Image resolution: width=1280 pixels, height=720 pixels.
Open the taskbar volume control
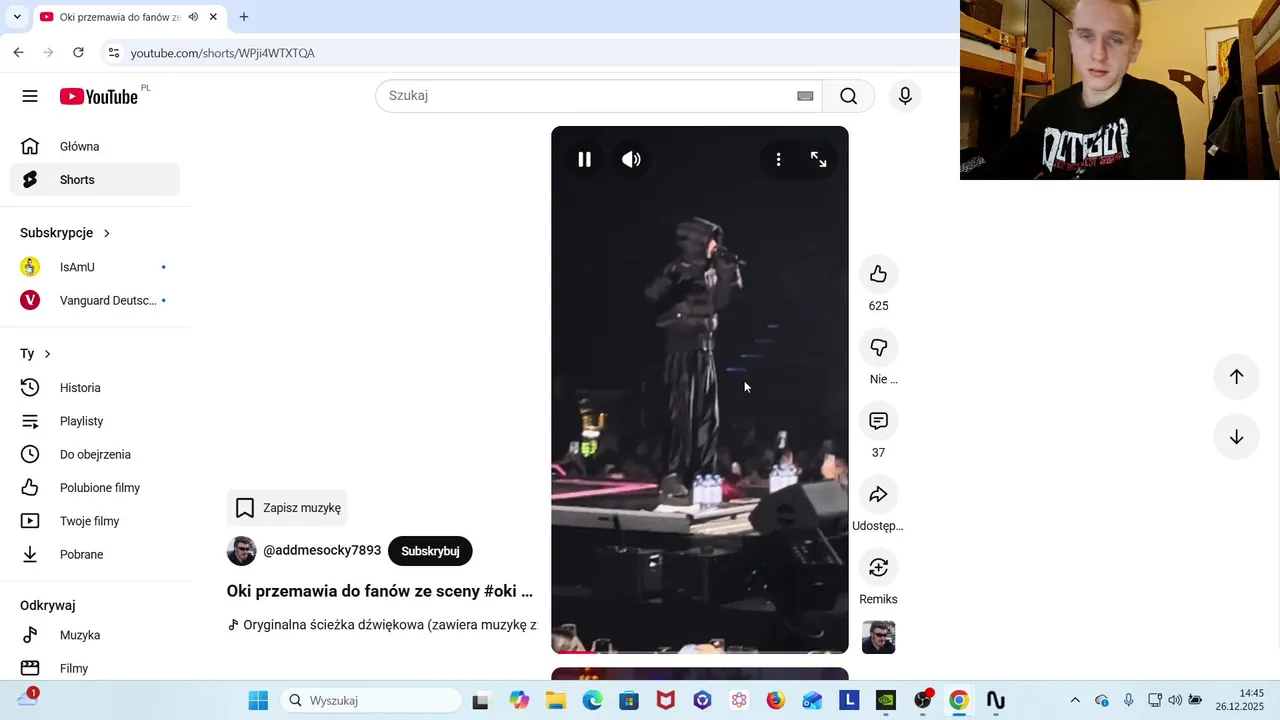pyautogui.click(x=1175, y=700)
